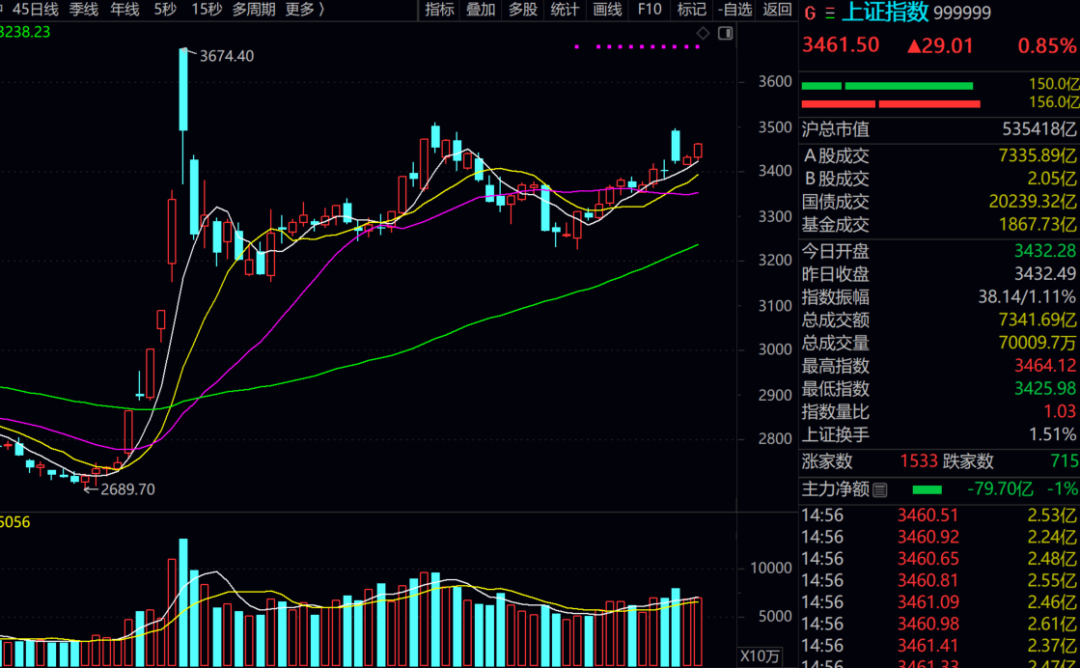Screen dimensions: 1080x668
Task: Click the 跌家数 count 715
Action: (x=1065, y=461)
